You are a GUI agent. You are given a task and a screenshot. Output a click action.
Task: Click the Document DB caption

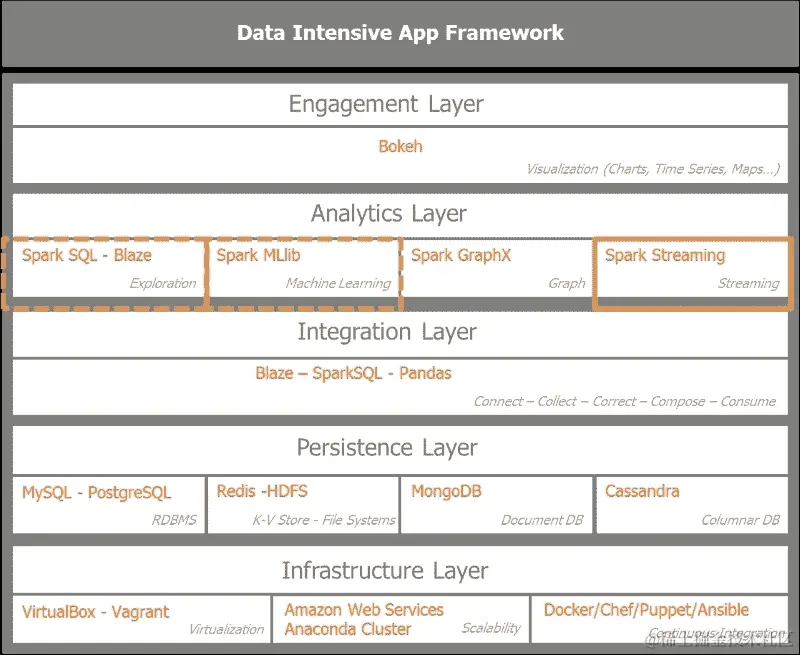click(x=542, y=520)
